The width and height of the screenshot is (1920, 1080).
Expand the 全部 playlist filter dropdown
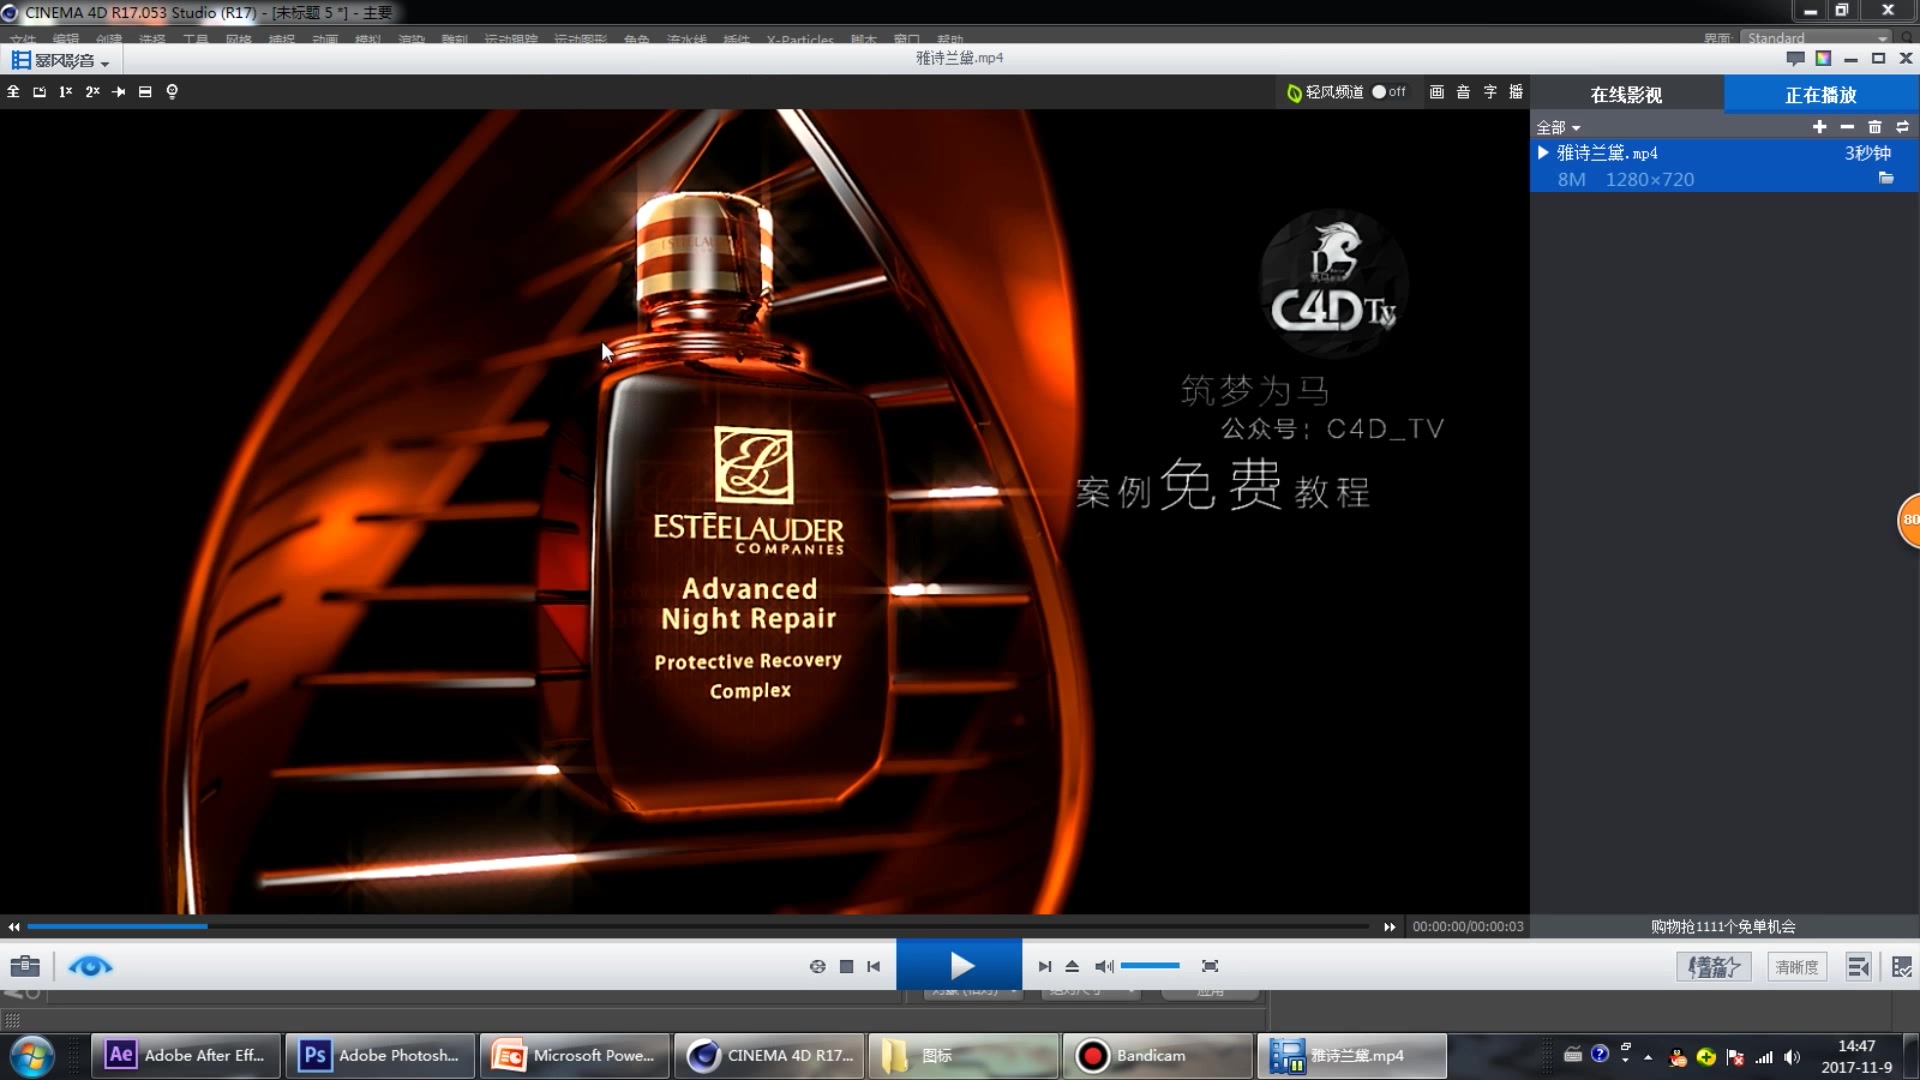[x=1558, y=127]
